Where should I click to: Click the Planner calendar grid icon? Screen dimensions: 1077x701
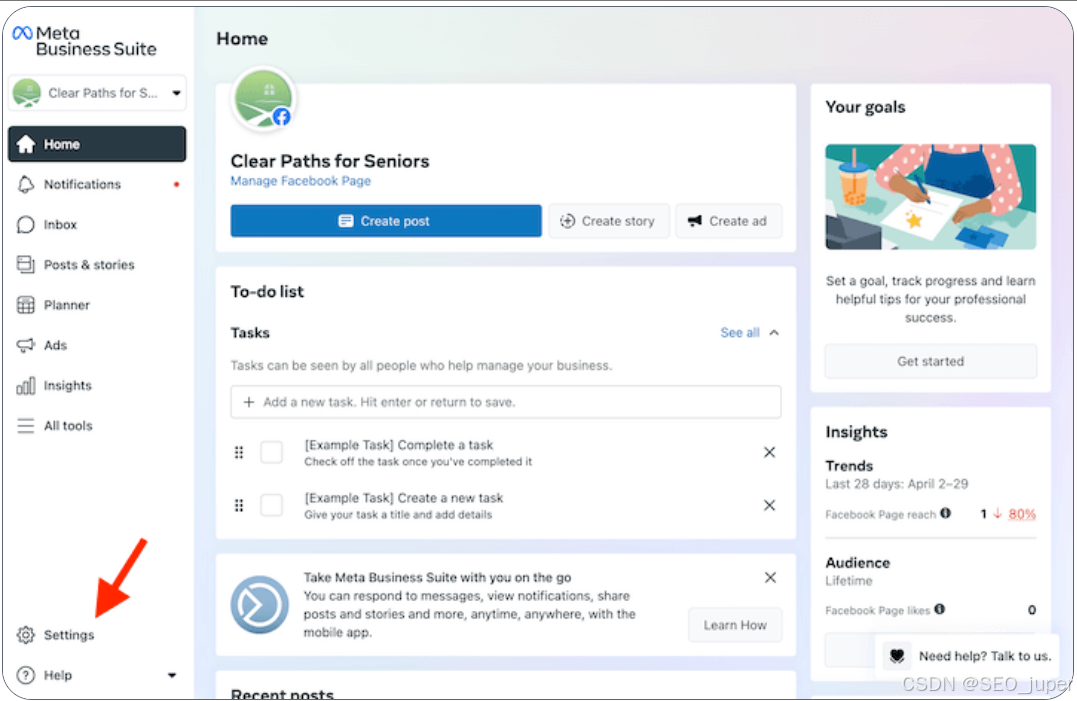point(26,305)
